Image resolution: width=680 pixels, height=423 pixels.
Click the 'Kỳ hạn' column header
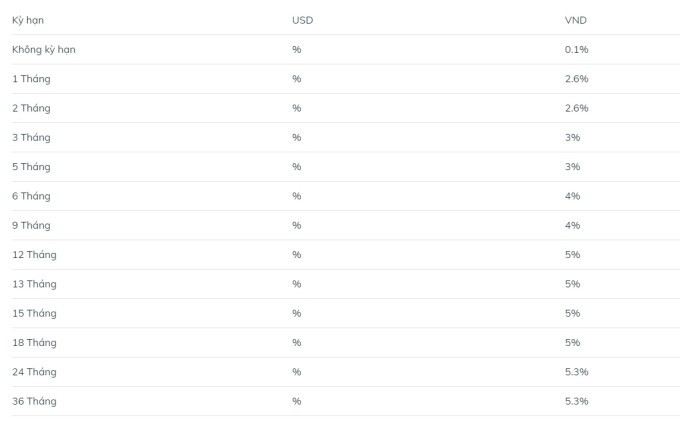(28, 20)
